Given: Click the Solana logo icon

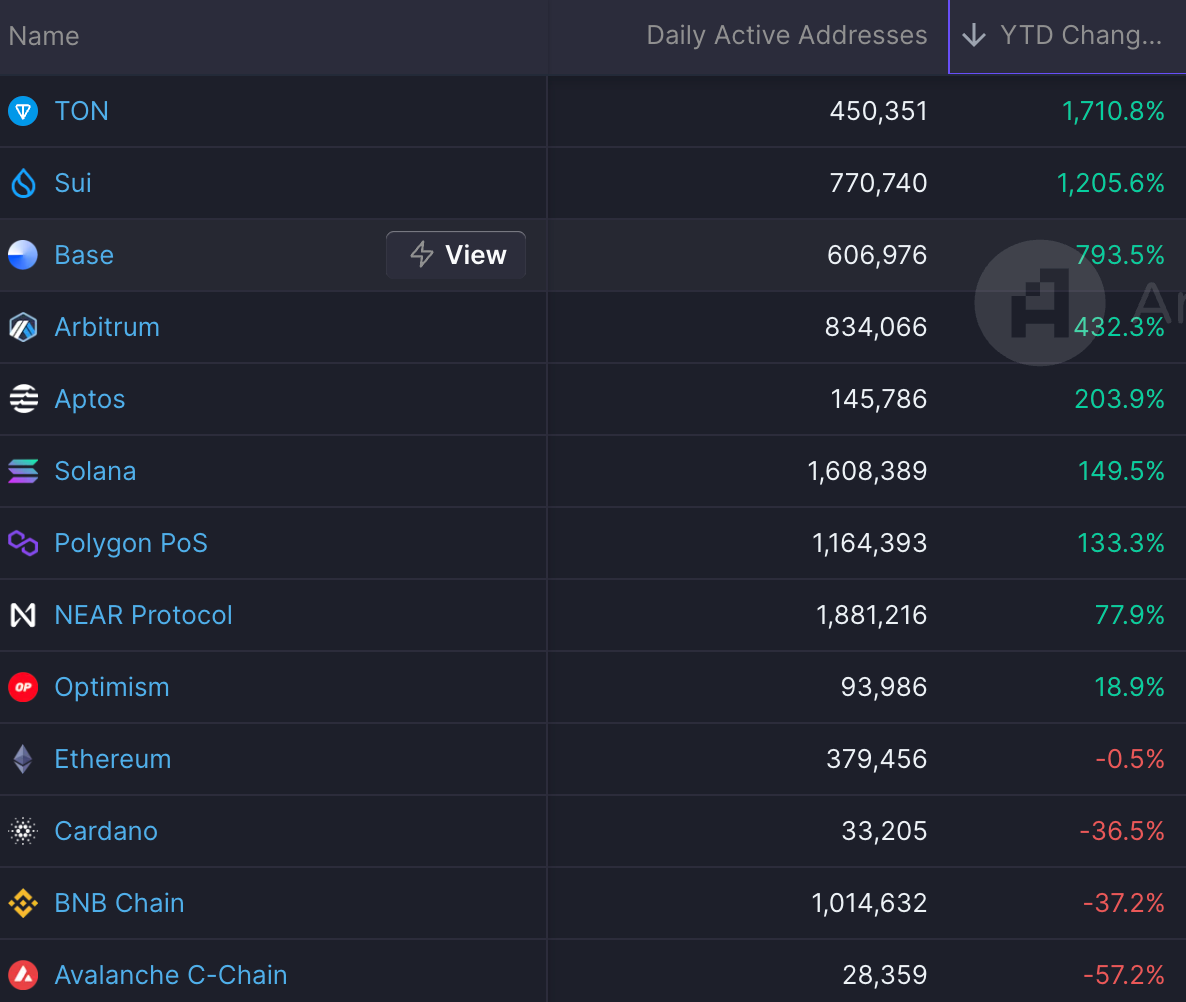Looking at the screenshot, I should point(23,471).
